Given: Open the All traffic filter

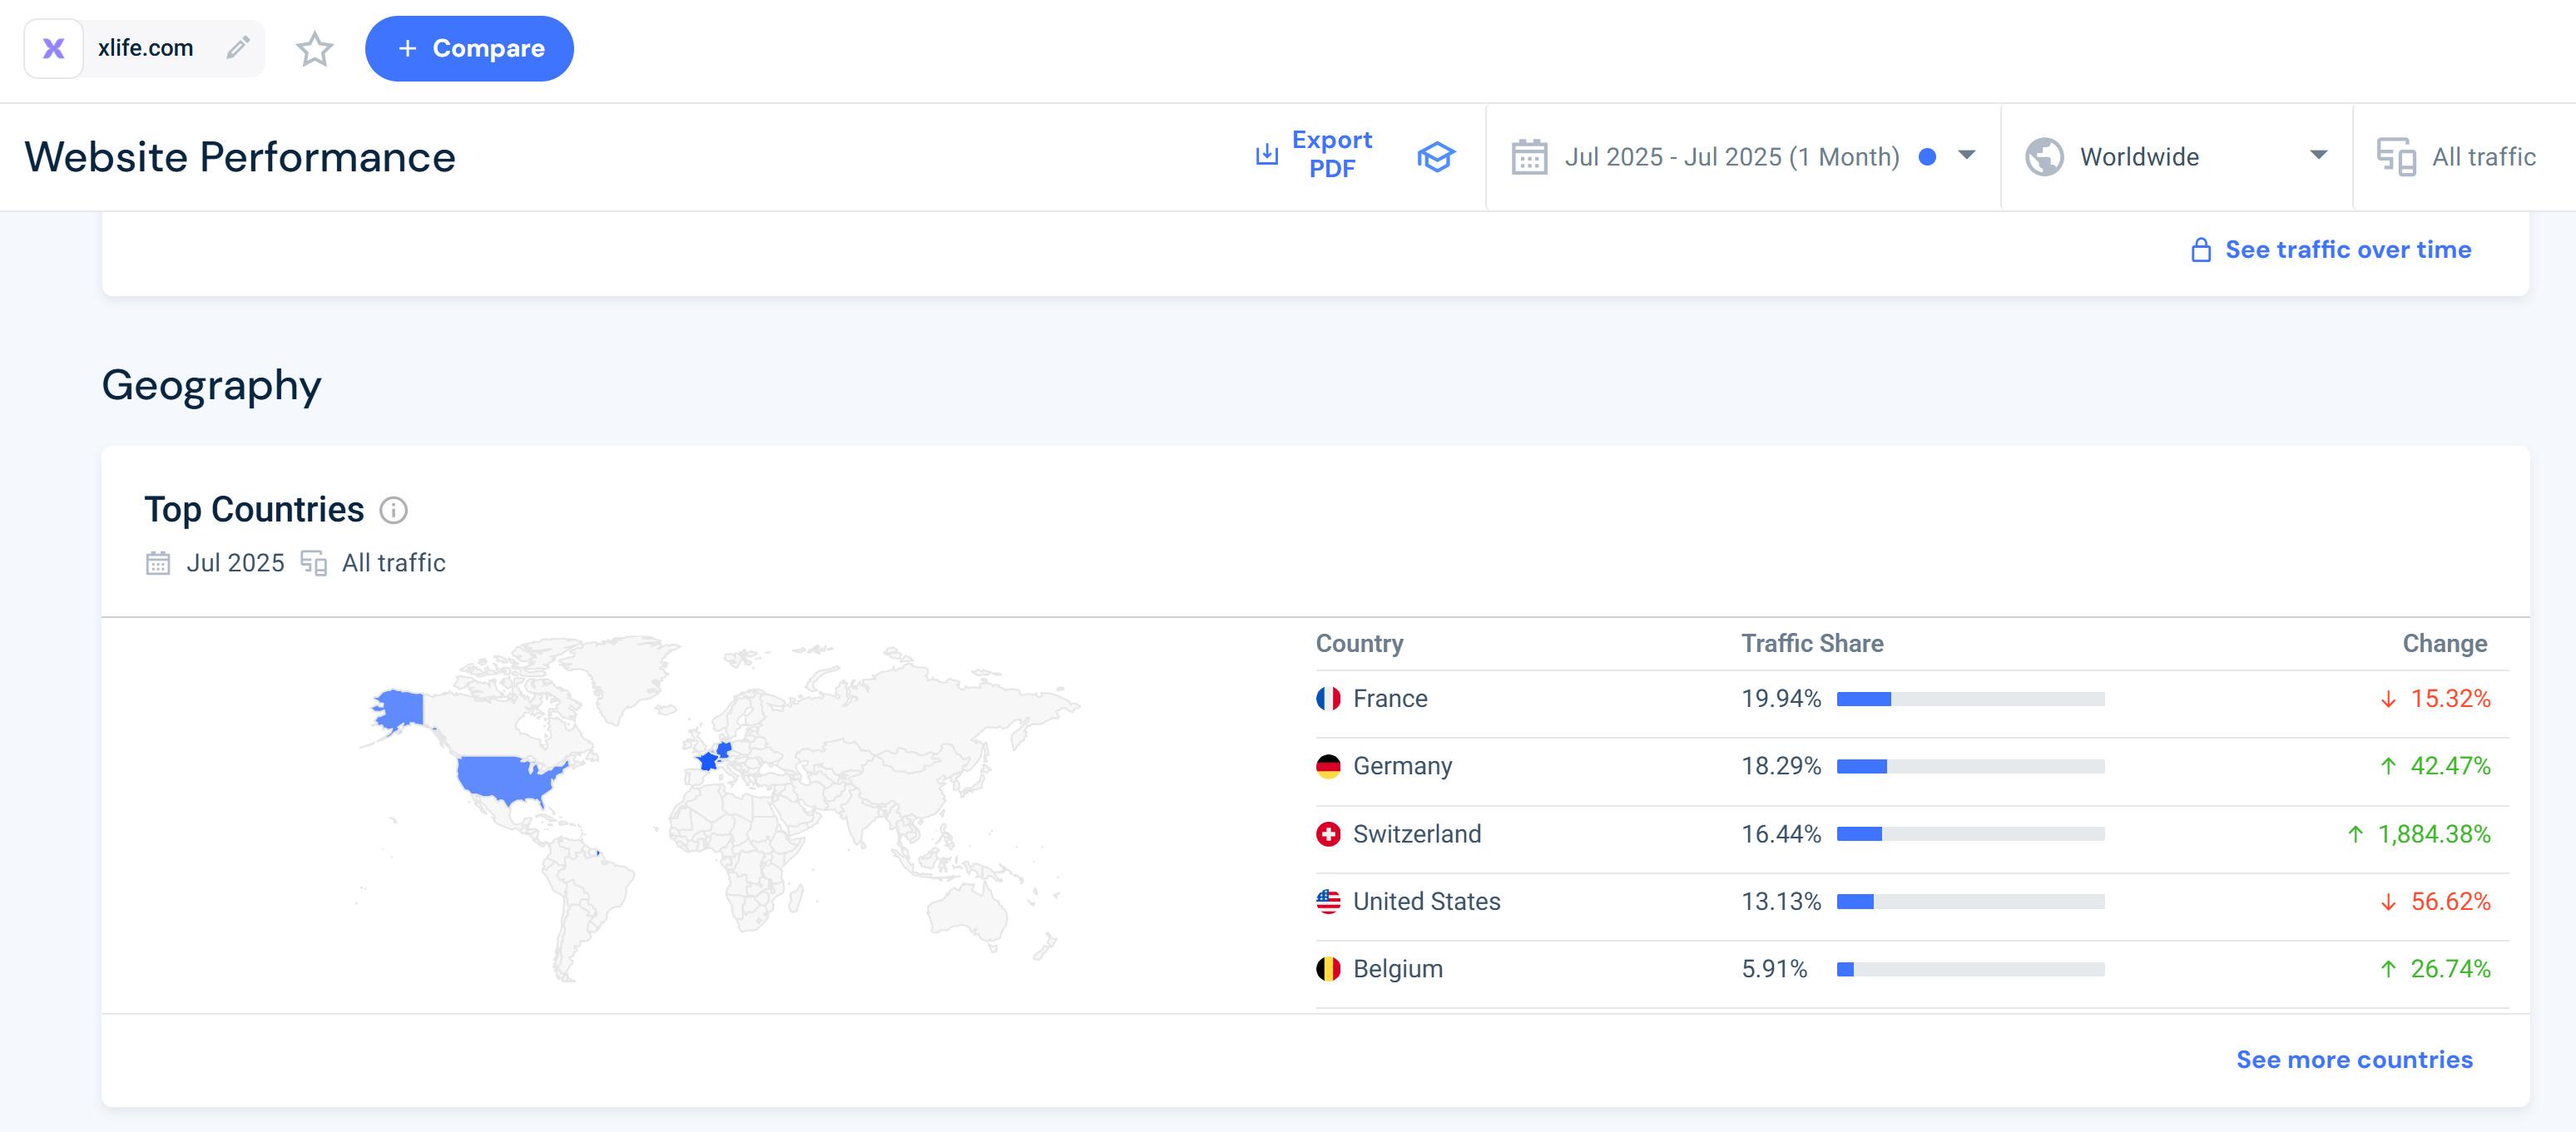Looking at the screenshot, I should [x=2483, y=157].
